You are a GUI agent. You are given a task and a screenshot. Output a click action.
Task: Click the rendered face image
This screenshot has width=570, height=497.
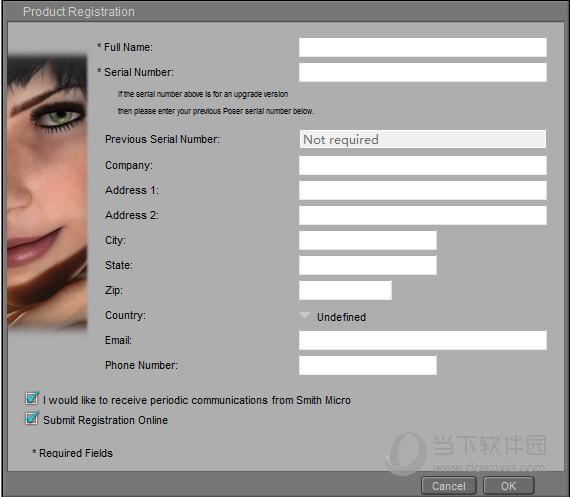click(x=47, y=193)
